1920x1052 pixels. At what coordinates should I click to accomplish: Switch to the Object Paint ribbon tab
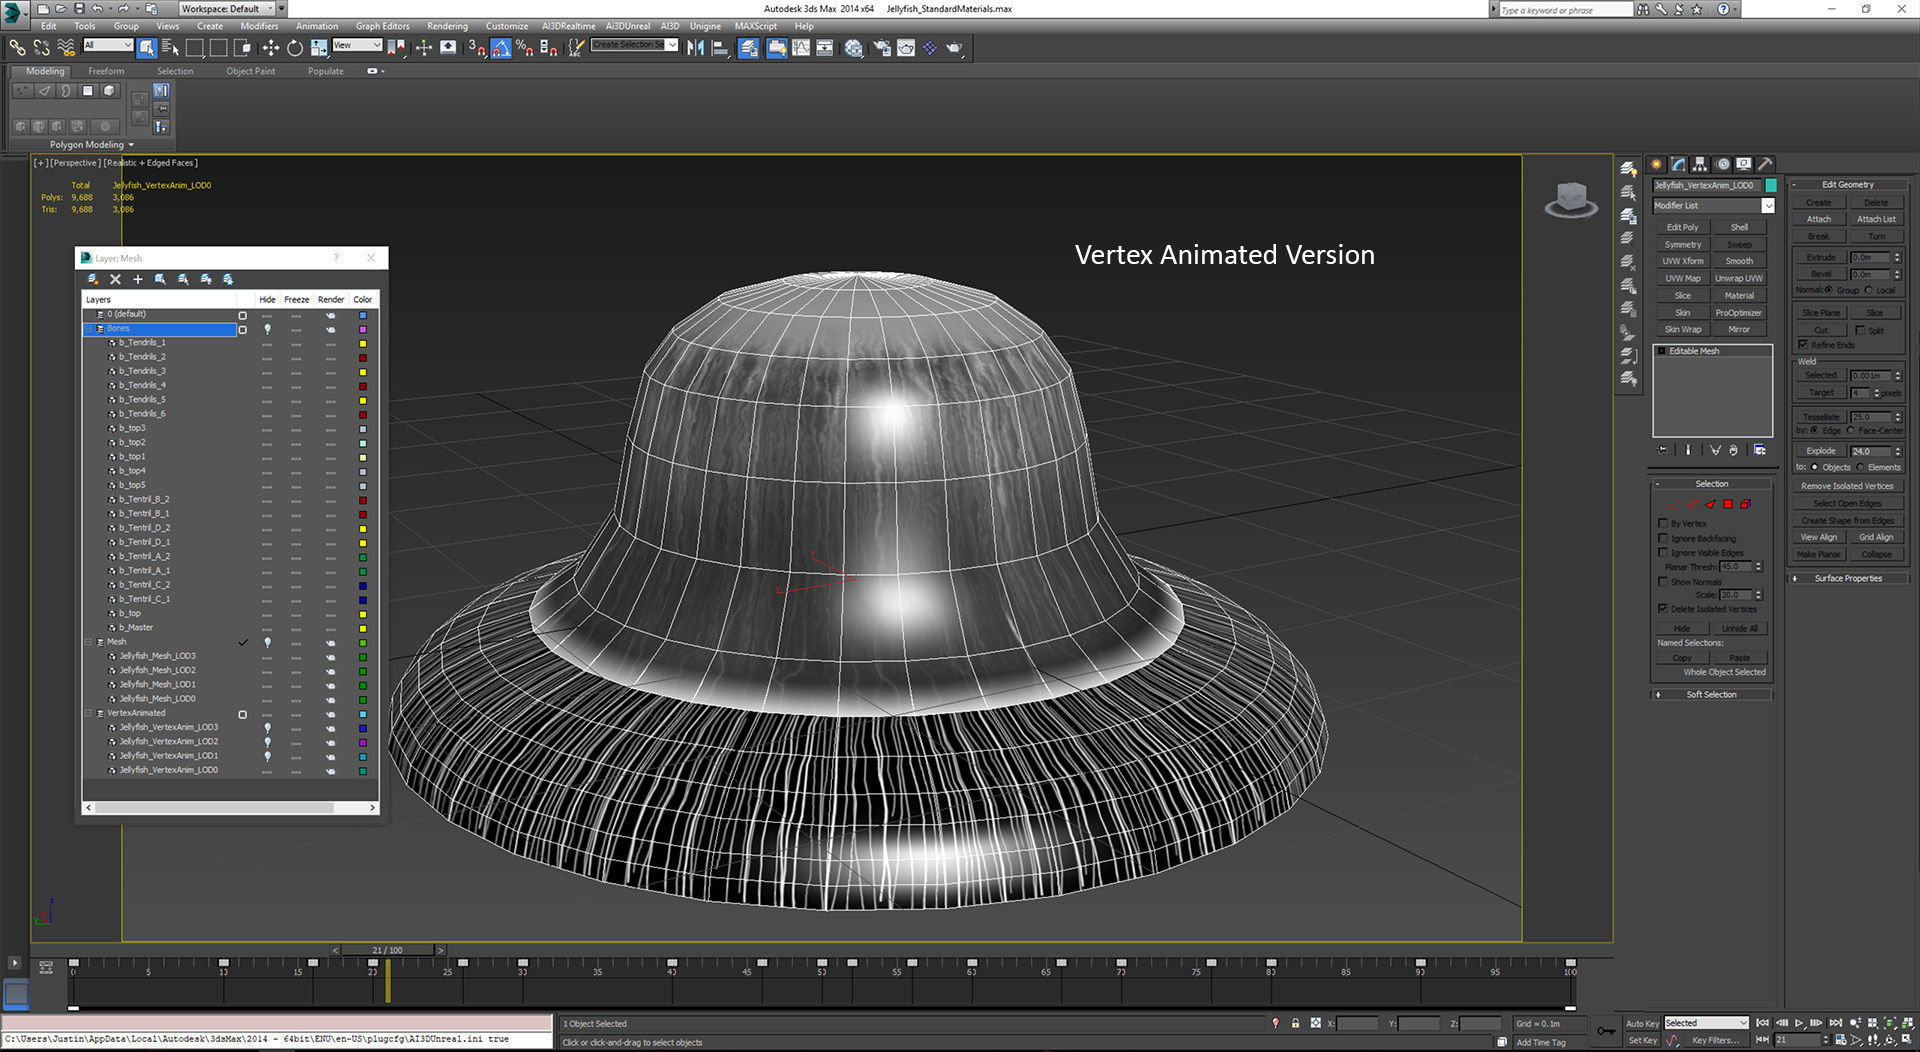[250, 71]
